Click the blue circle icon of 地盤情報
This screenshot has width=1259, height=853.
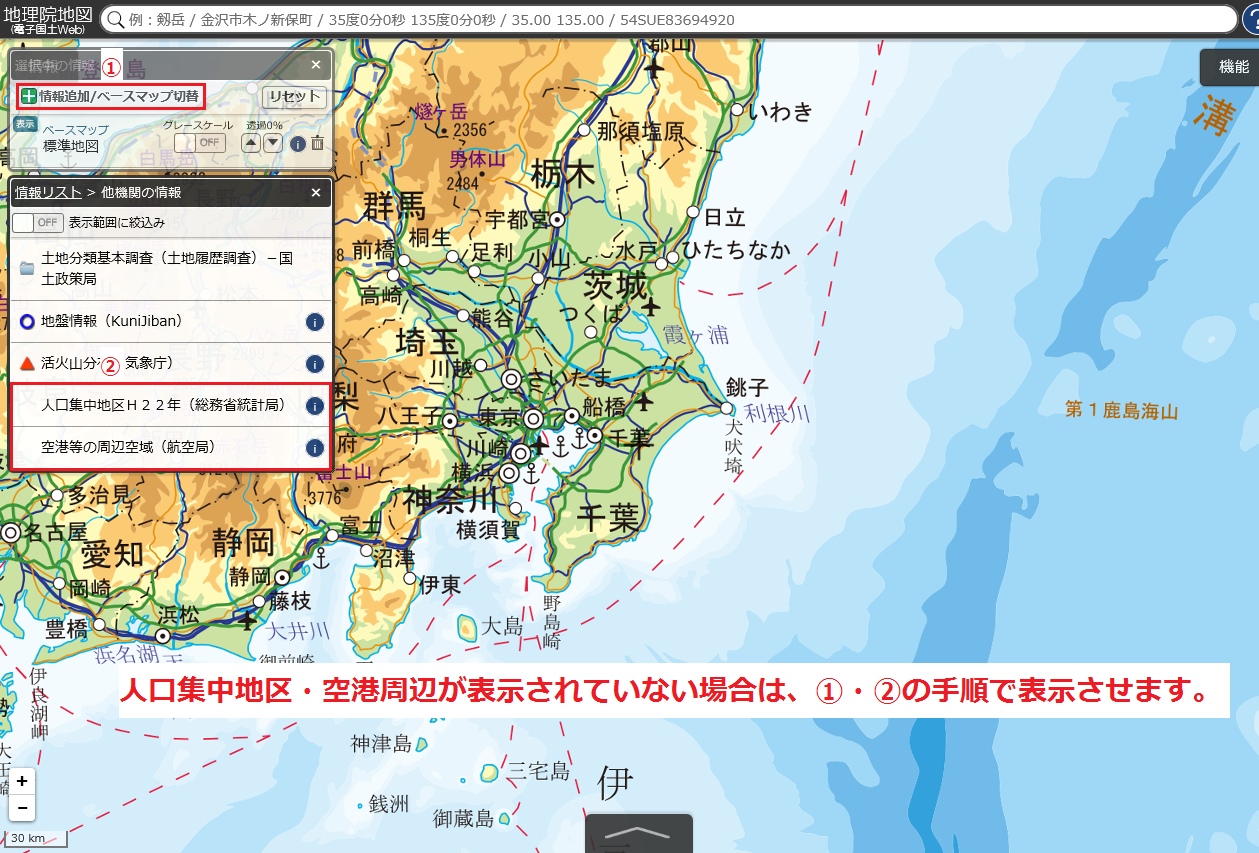(x=27, y=322)
